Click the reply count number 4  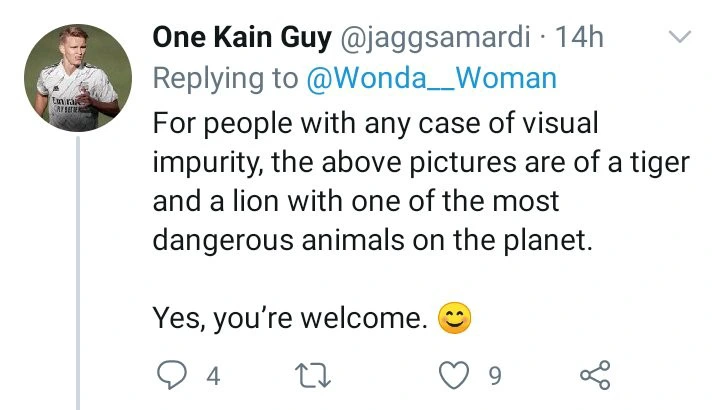click(211, 376)
